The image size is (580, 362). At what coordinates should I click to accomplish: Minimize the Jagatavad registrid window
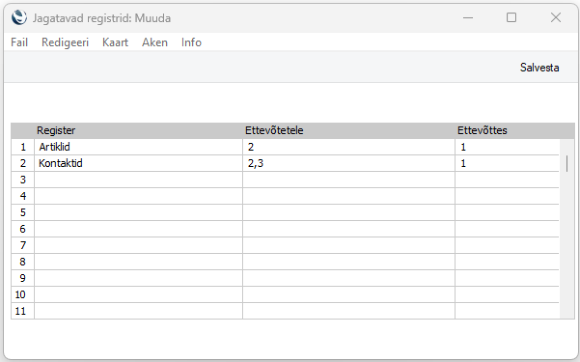click(468, 17)
